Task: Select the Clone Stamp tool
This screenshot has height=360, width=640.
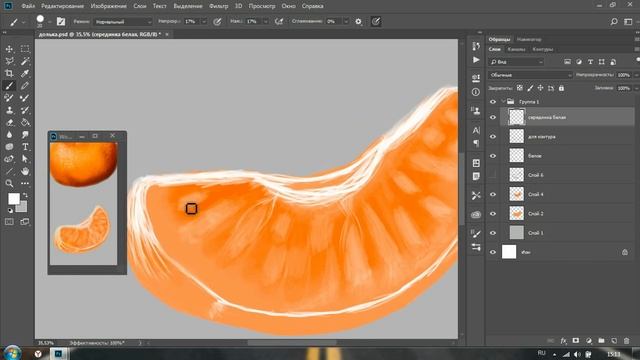Action: pyautogui.click(x=9, y=110)
